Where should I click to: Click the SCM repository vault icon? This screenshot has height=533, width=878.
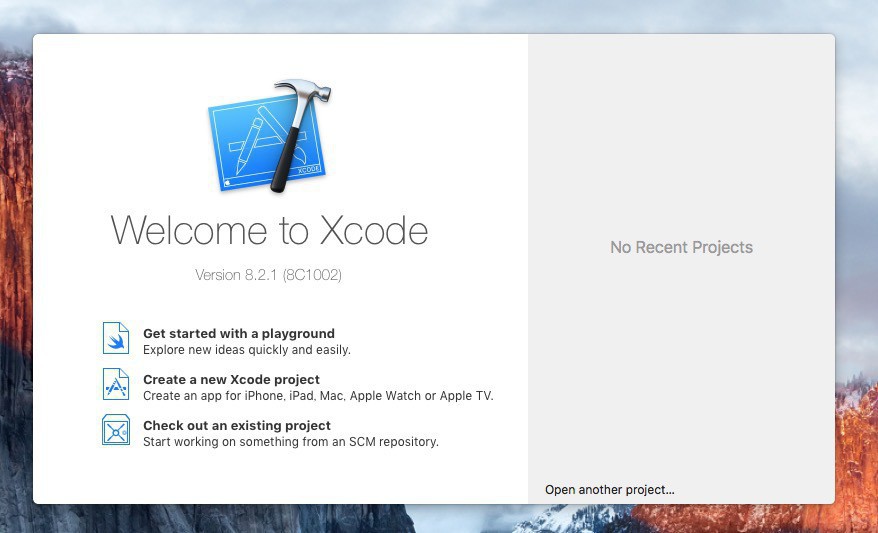tap(116, 430)
